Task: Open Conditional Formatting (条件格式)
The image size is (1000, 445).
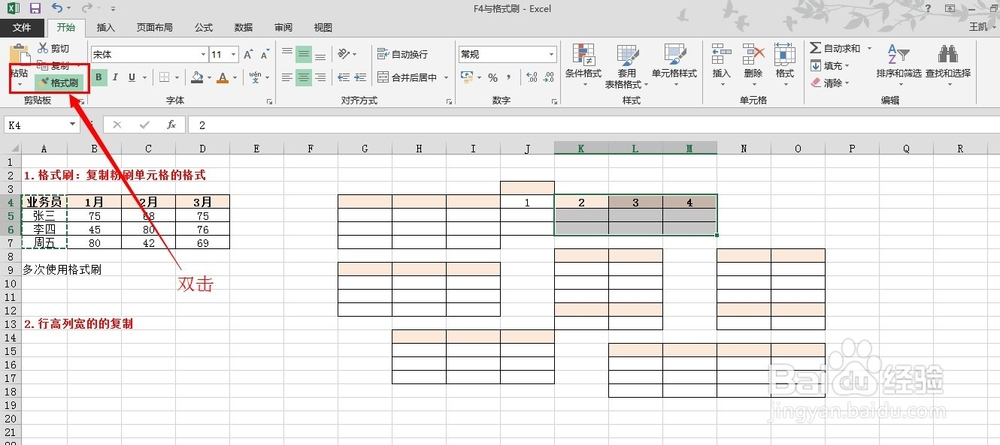Action: pyautogui.click(x=584, y=65)
